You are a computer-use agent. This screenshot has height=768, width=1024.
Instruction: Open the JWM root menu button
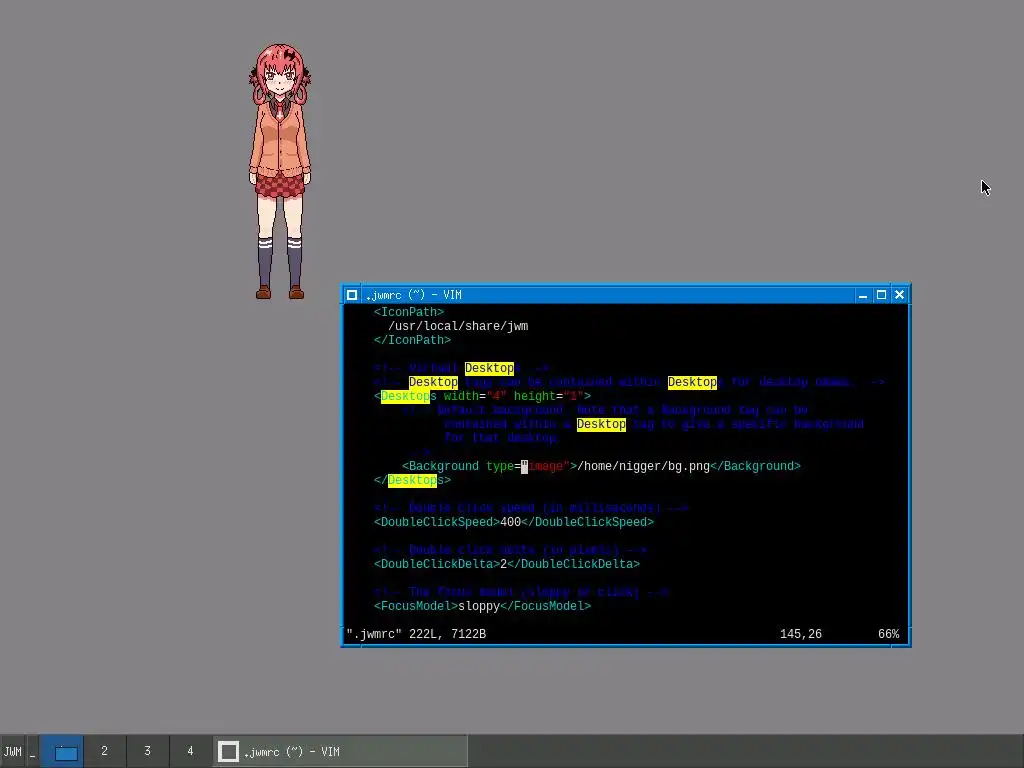coord(12,752)
